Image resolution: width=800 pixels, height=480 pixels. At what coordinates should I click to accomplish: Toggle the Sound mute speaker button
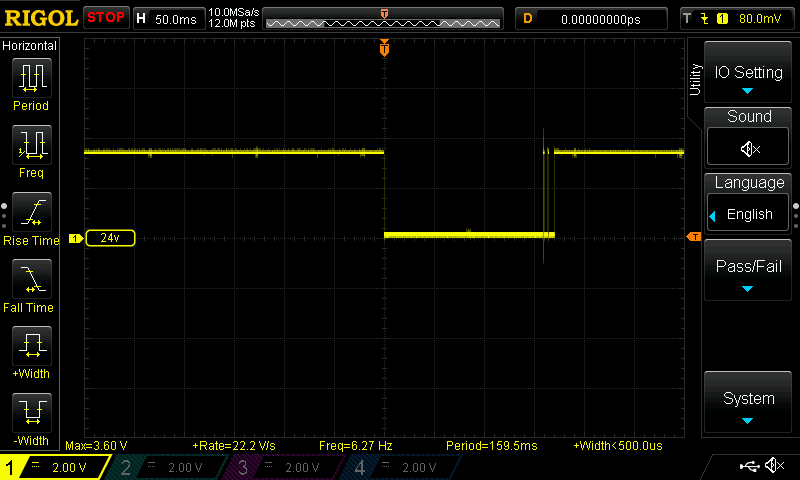point(749,148)
